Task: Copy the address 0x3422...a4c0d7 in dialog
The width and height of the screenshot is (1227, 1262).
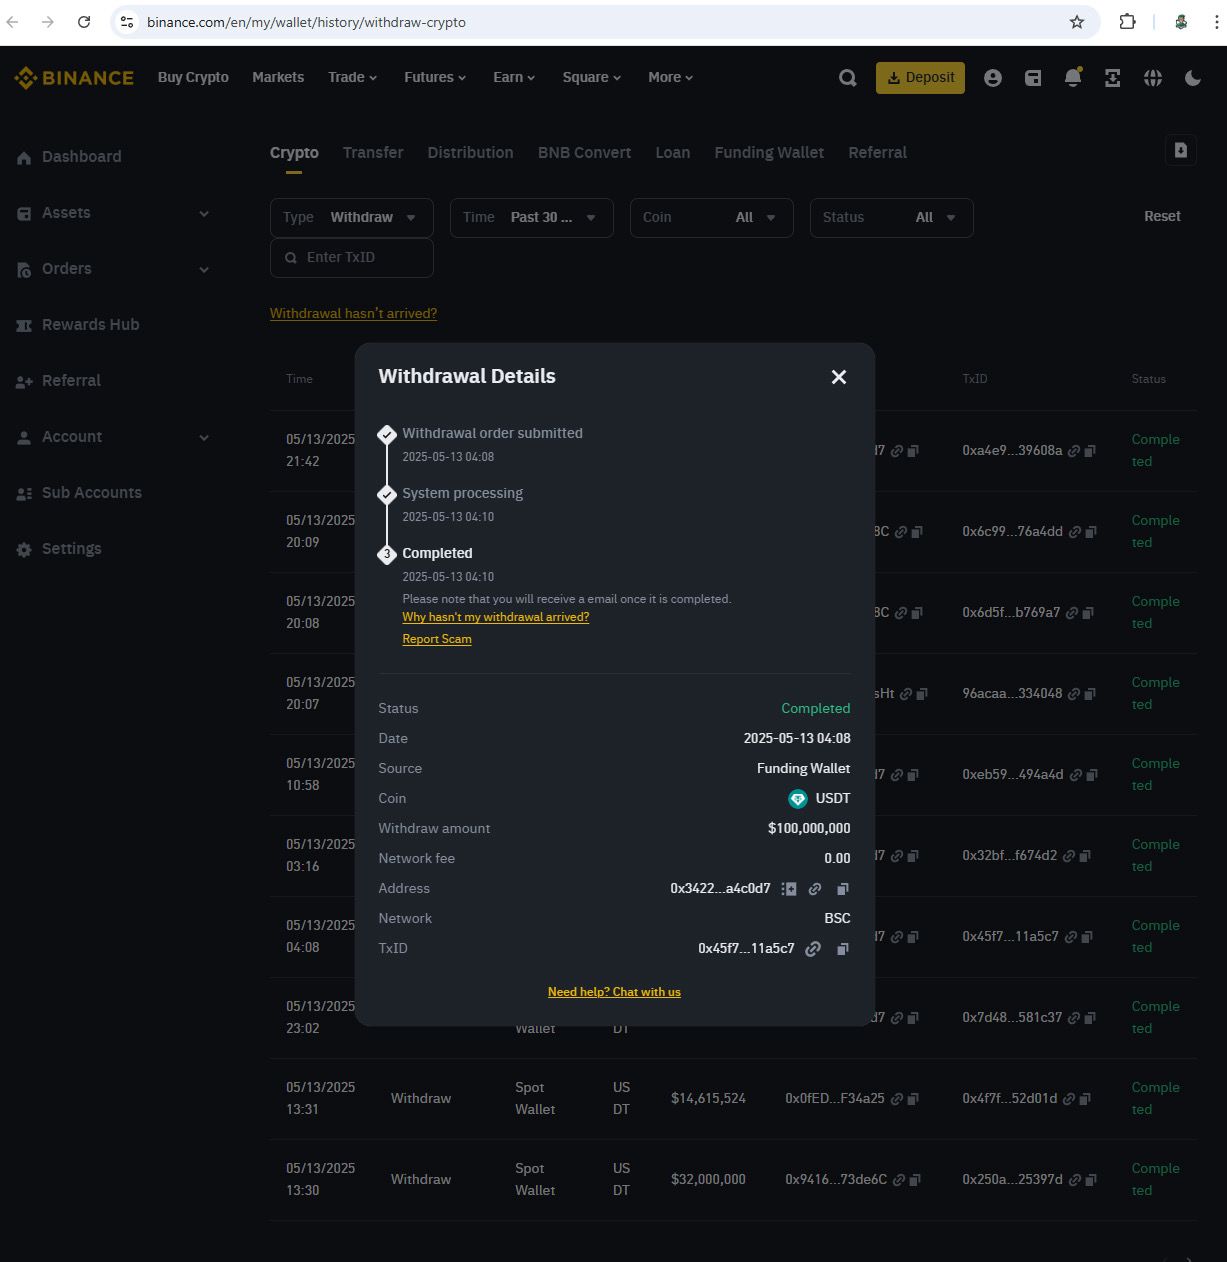Action: click(843, 889)
